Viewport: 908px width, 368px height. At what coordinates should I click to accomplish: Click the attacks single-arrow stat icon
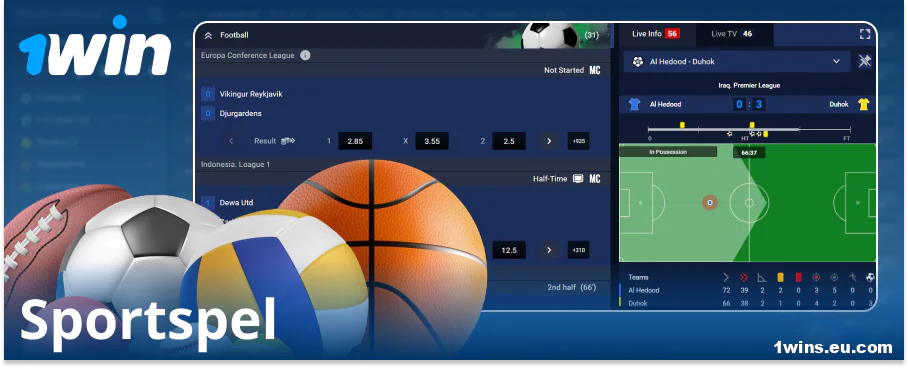(x=726, y=278)
